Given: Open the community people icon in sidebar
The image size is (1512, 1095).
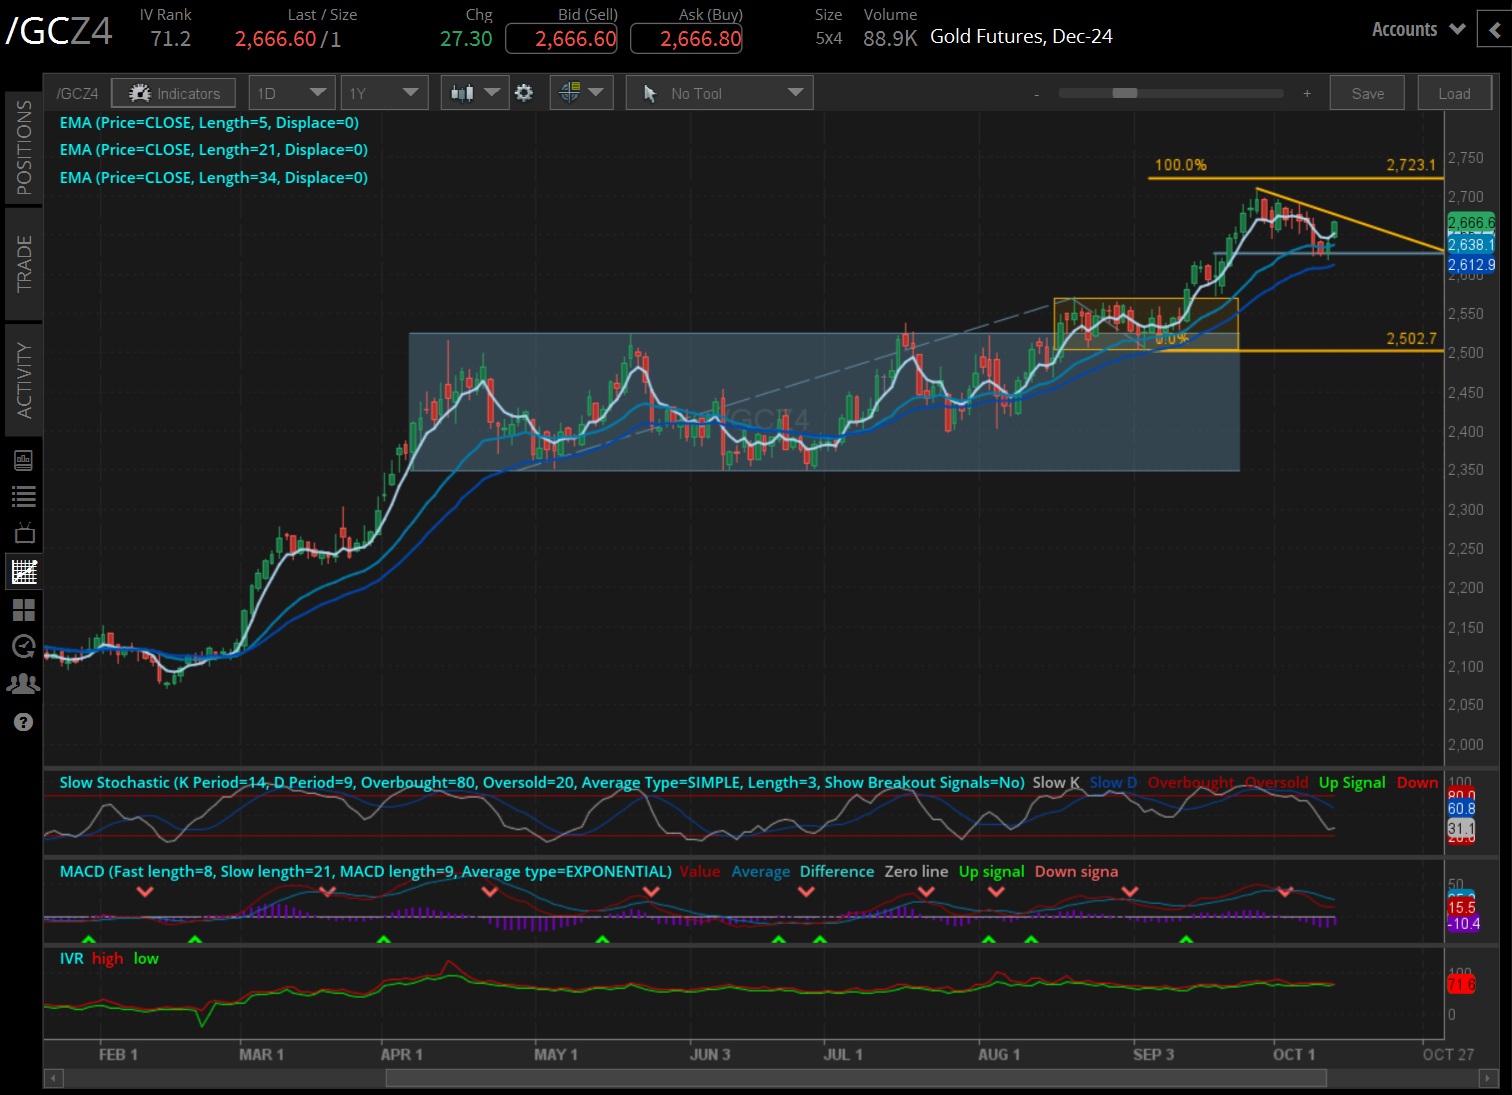Looking at the screenshot, I should pyautogui.click(x=23, y=683).
